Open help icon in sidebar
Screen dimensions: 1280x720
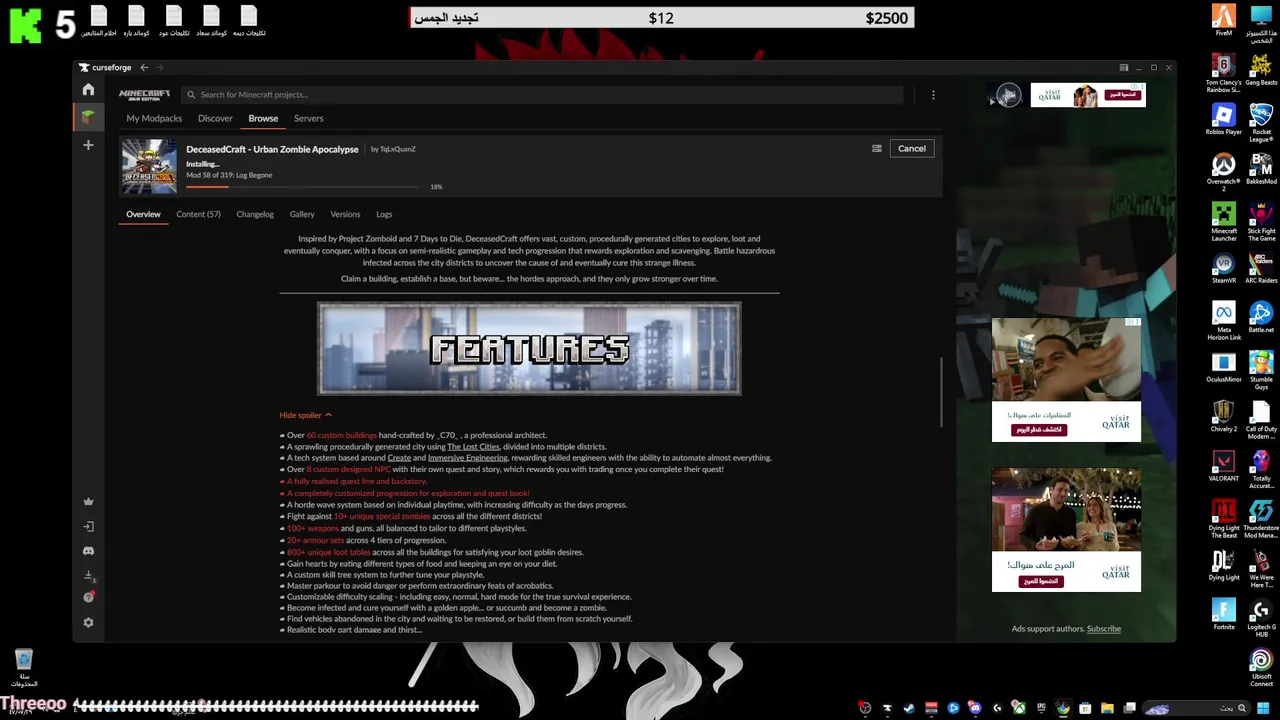point(88,597)
